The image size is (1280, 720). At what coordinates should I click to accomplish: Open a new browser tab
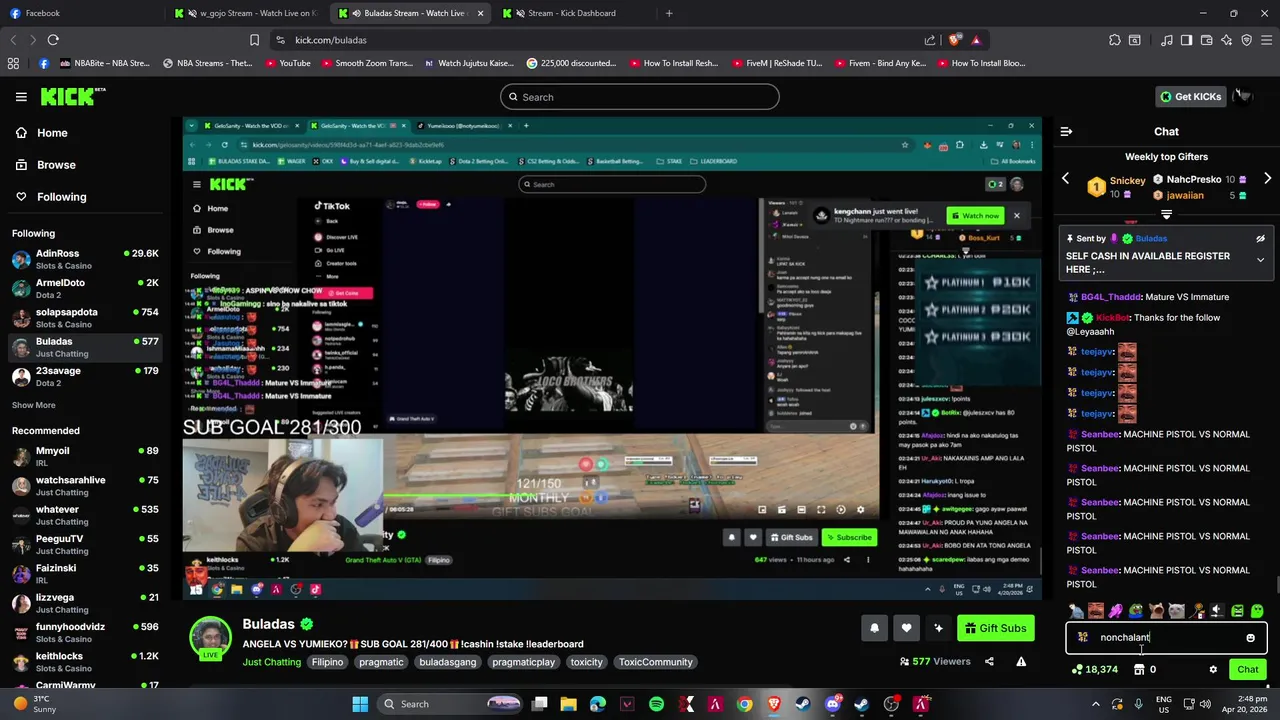click(669, 13)
